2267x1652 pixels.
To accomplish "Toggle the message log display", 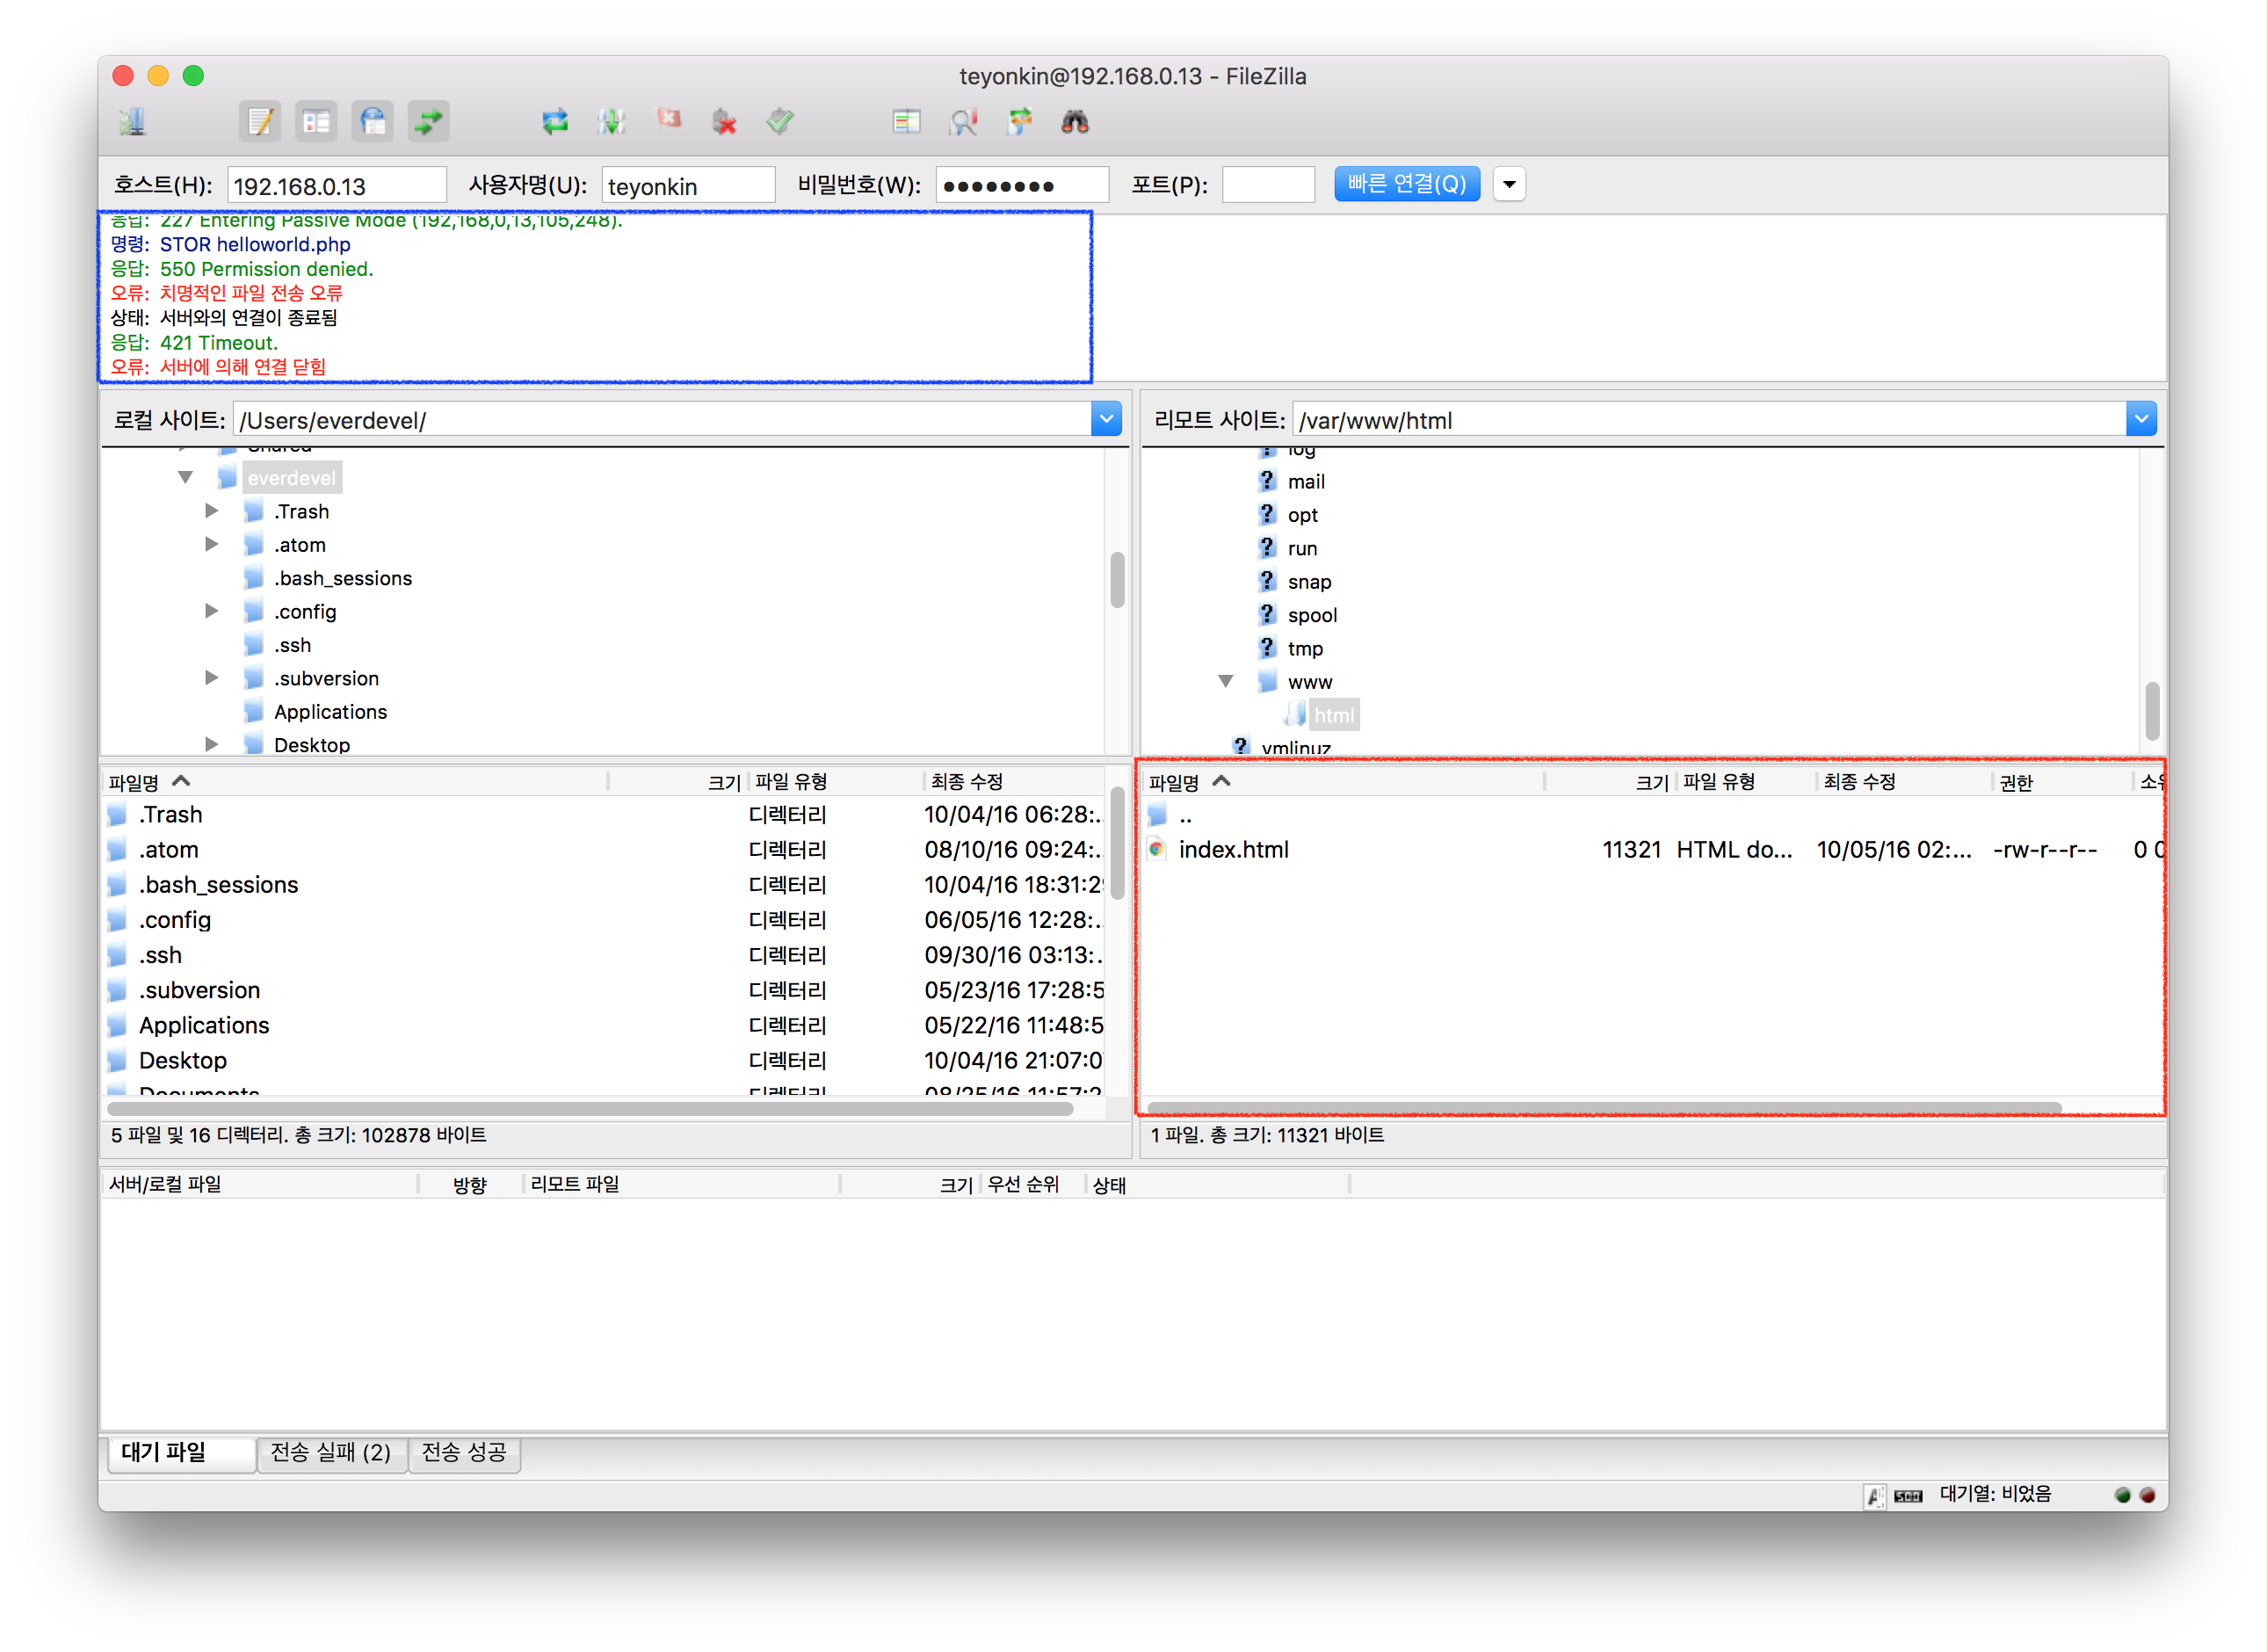I will pos(260,122).
